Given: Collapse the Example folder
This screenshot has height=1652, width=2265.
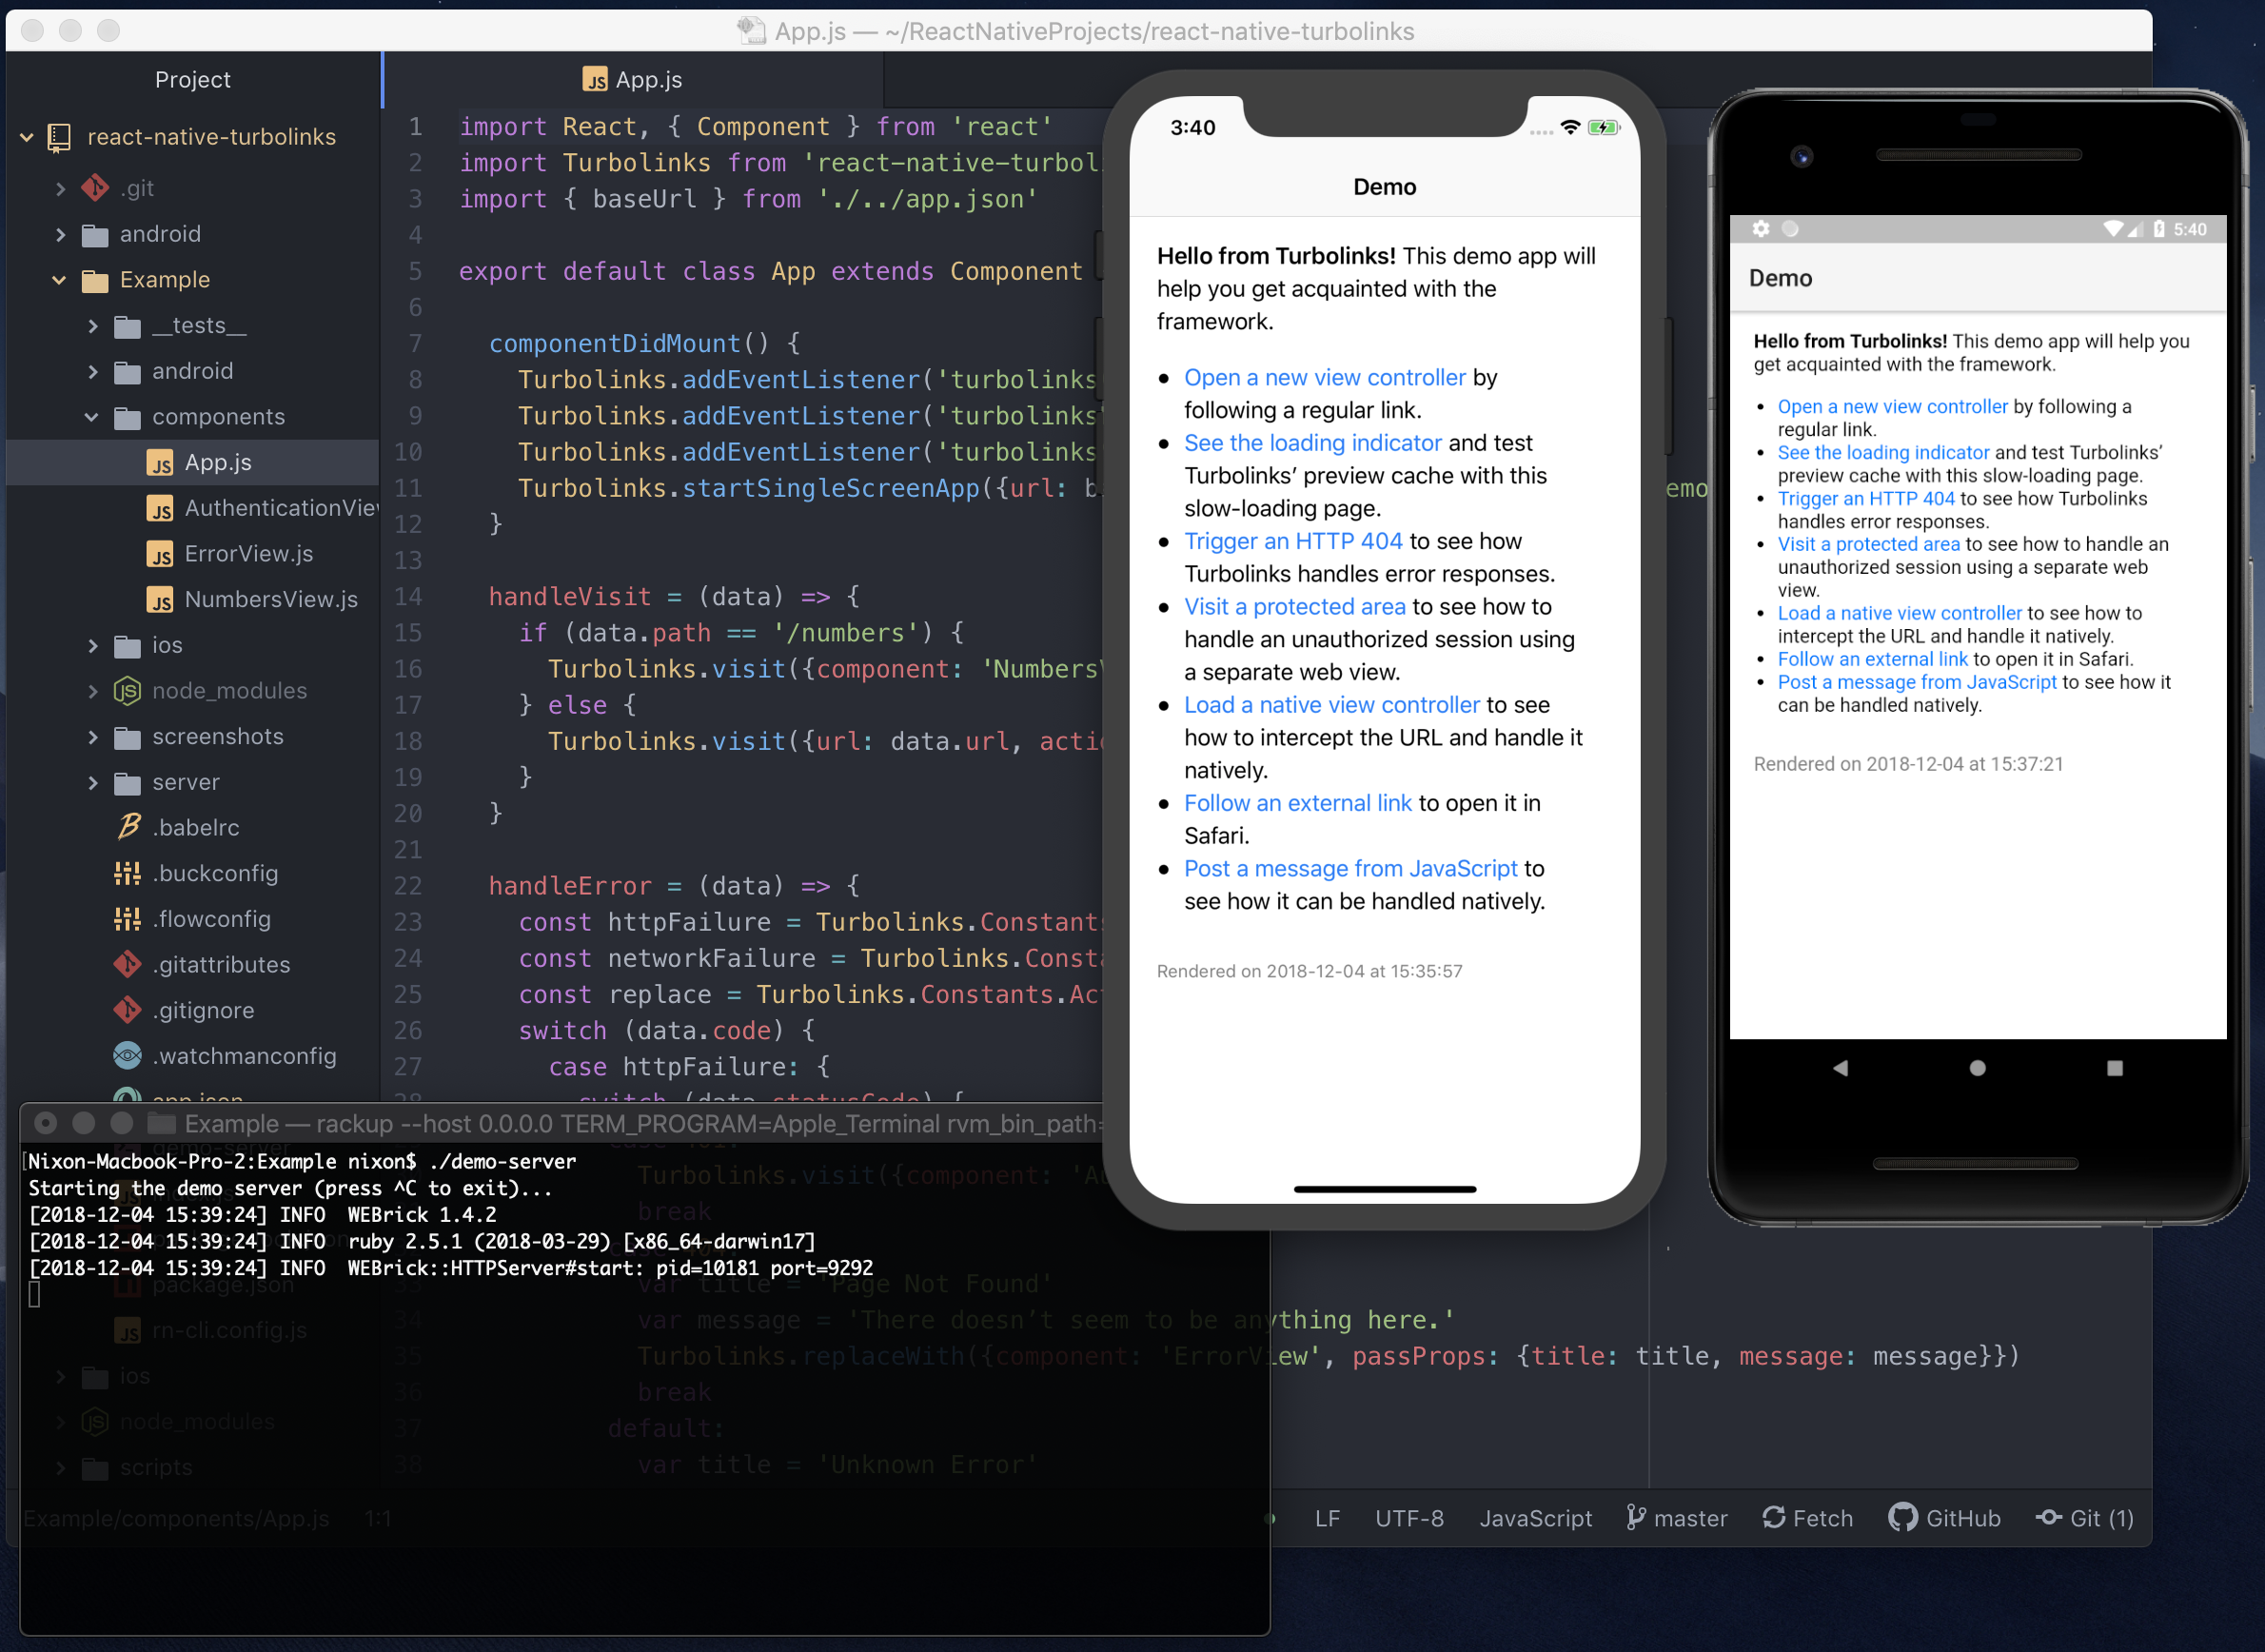Looking at the screenshot, I should [59, 280].
